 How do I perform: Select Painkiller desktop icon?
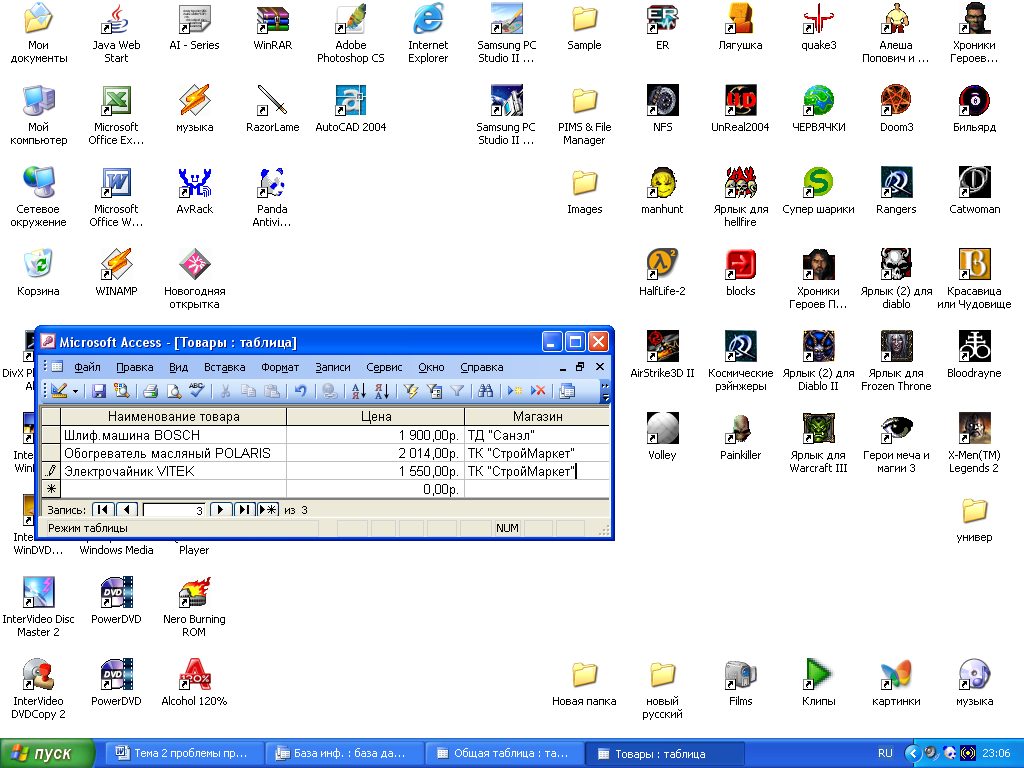point(740,437)
